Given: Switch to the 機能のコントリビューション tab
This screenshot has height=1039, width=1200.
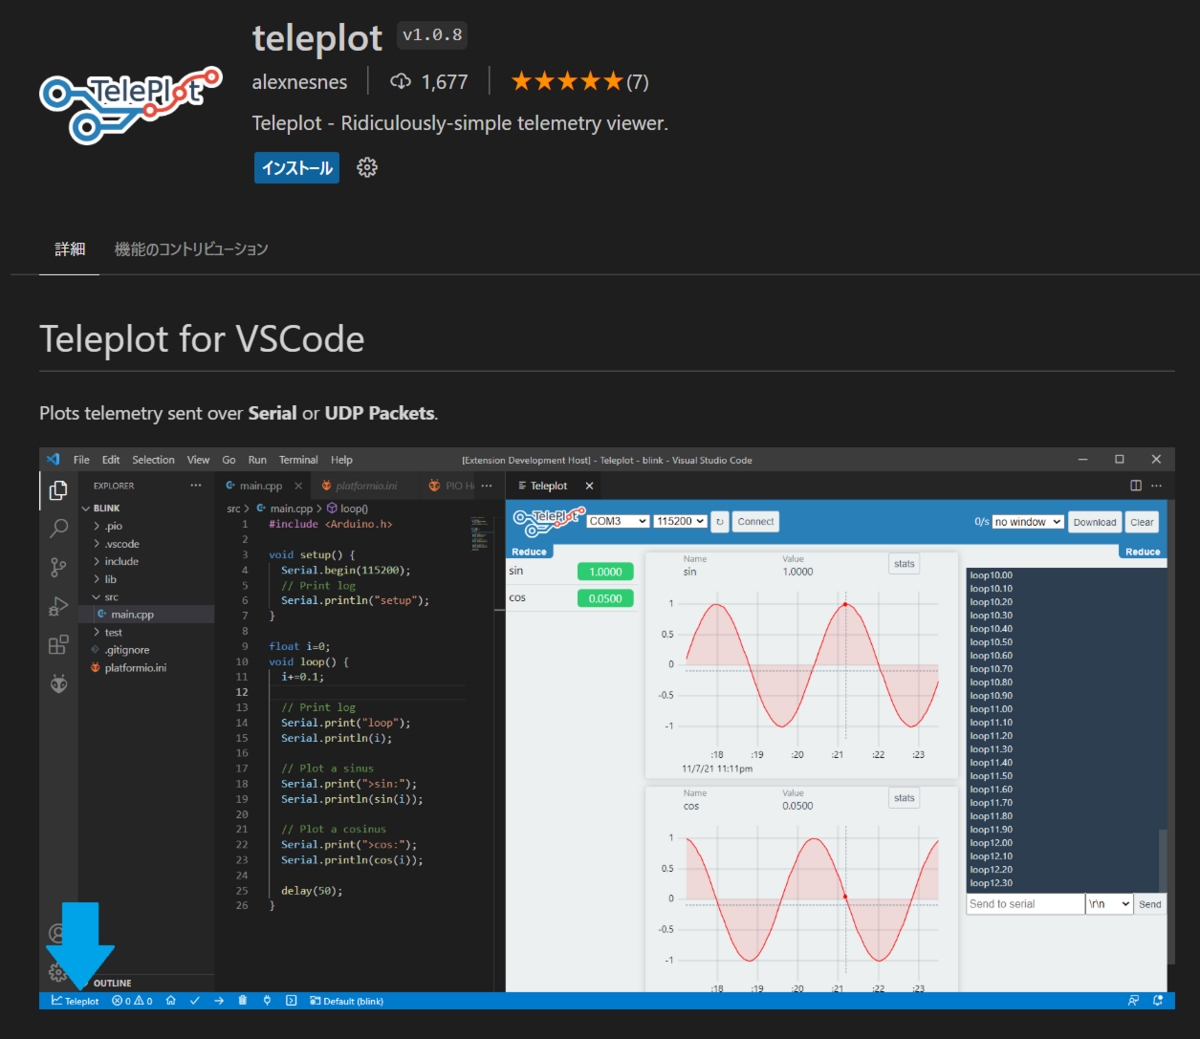Looking at the screenshot, I should click(191, 249).
